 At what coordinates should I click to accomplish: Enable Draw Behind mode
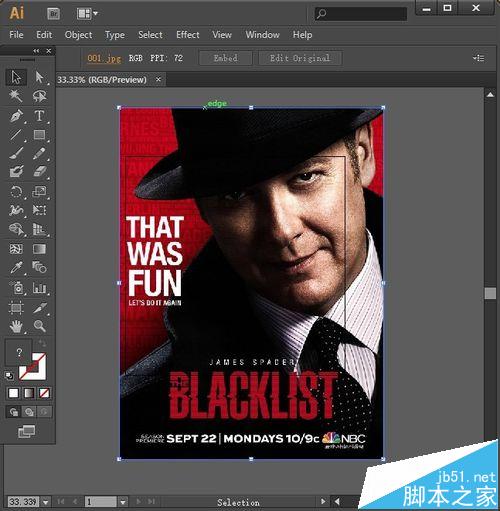pos(29,412)
